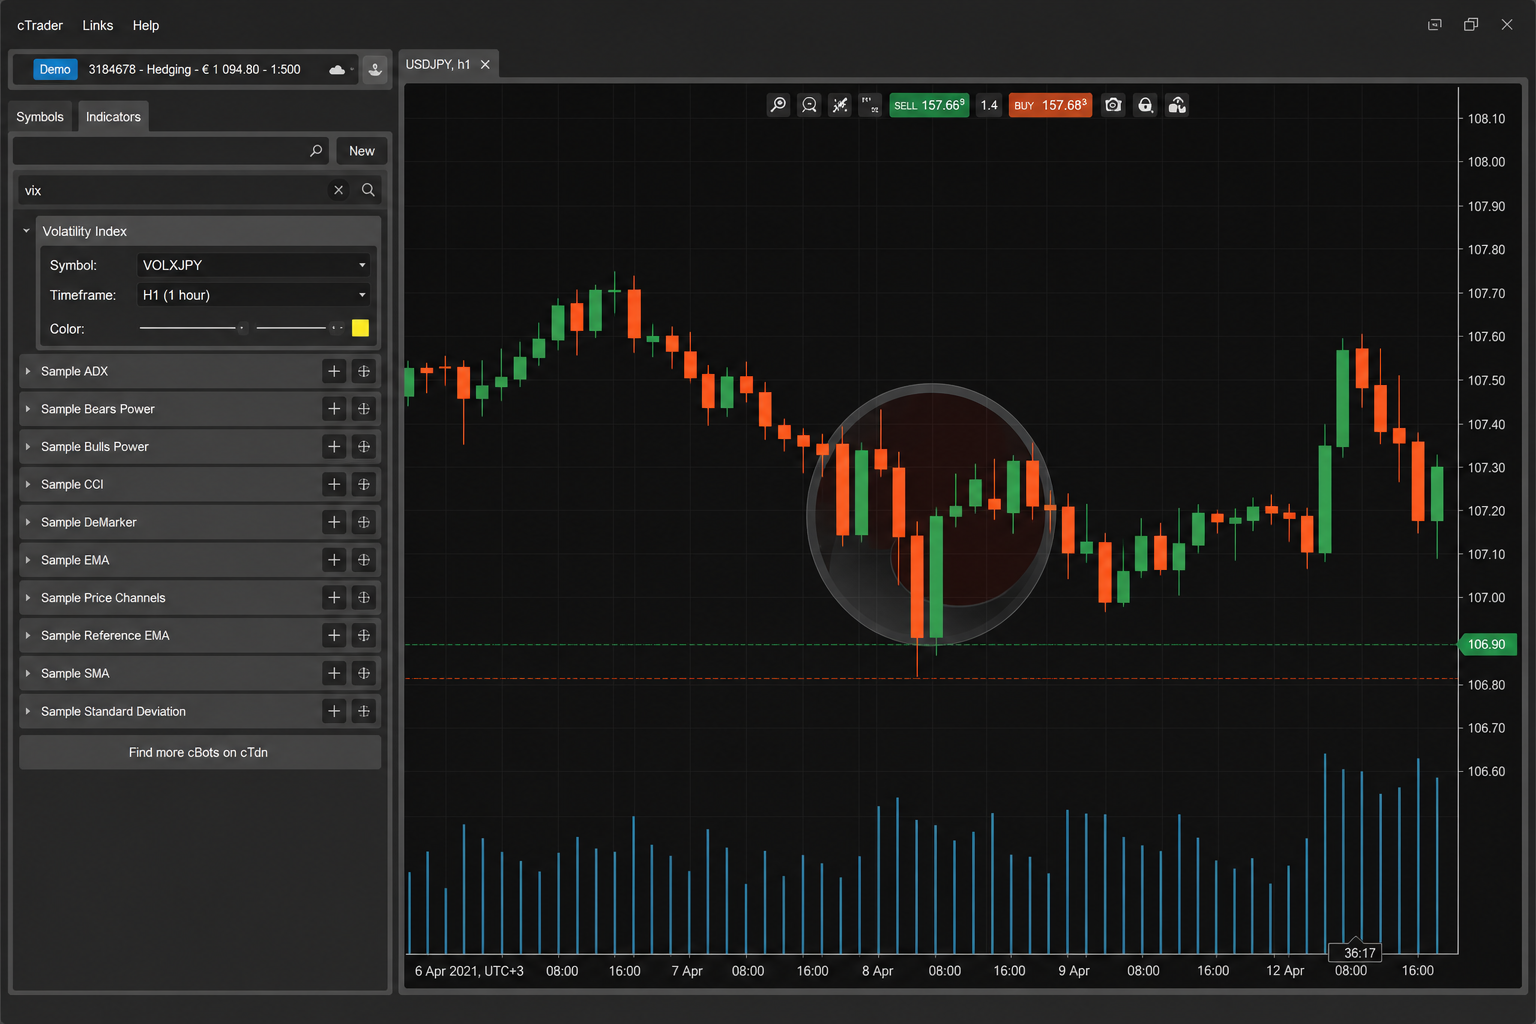Expand the Sample Bears Power row

(x=28, y=409)
